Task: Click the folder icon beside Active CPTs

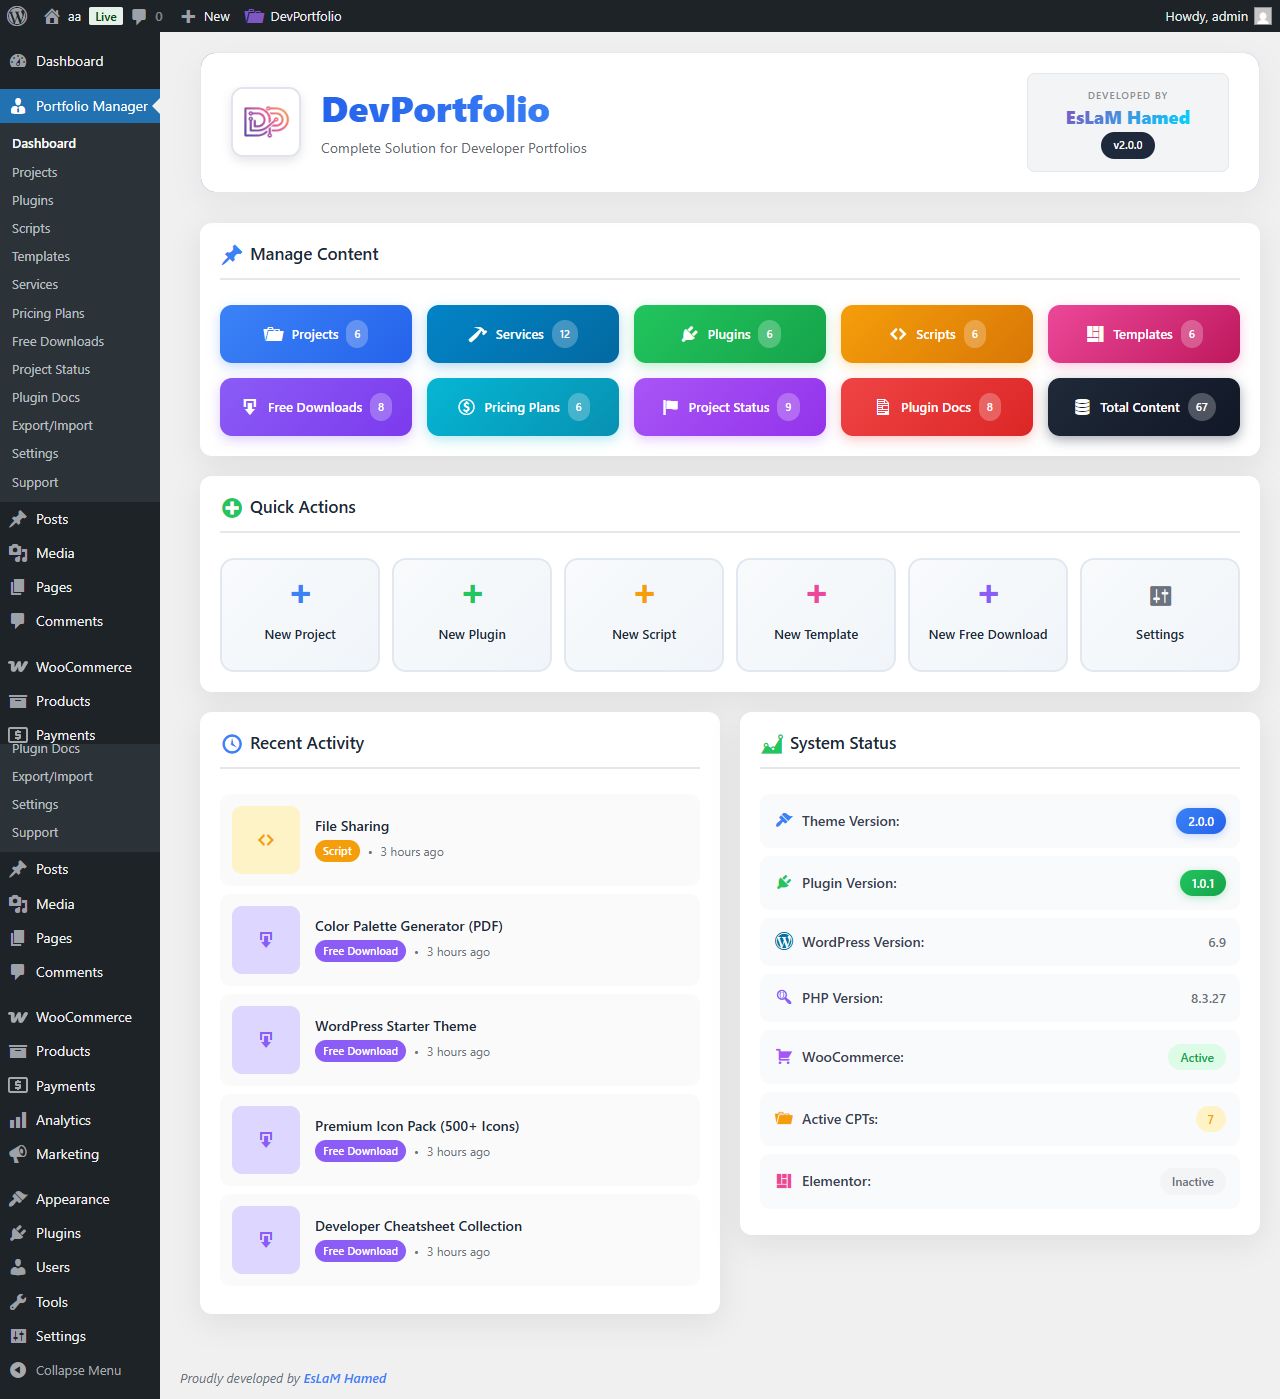Action: coord(784,1118)
